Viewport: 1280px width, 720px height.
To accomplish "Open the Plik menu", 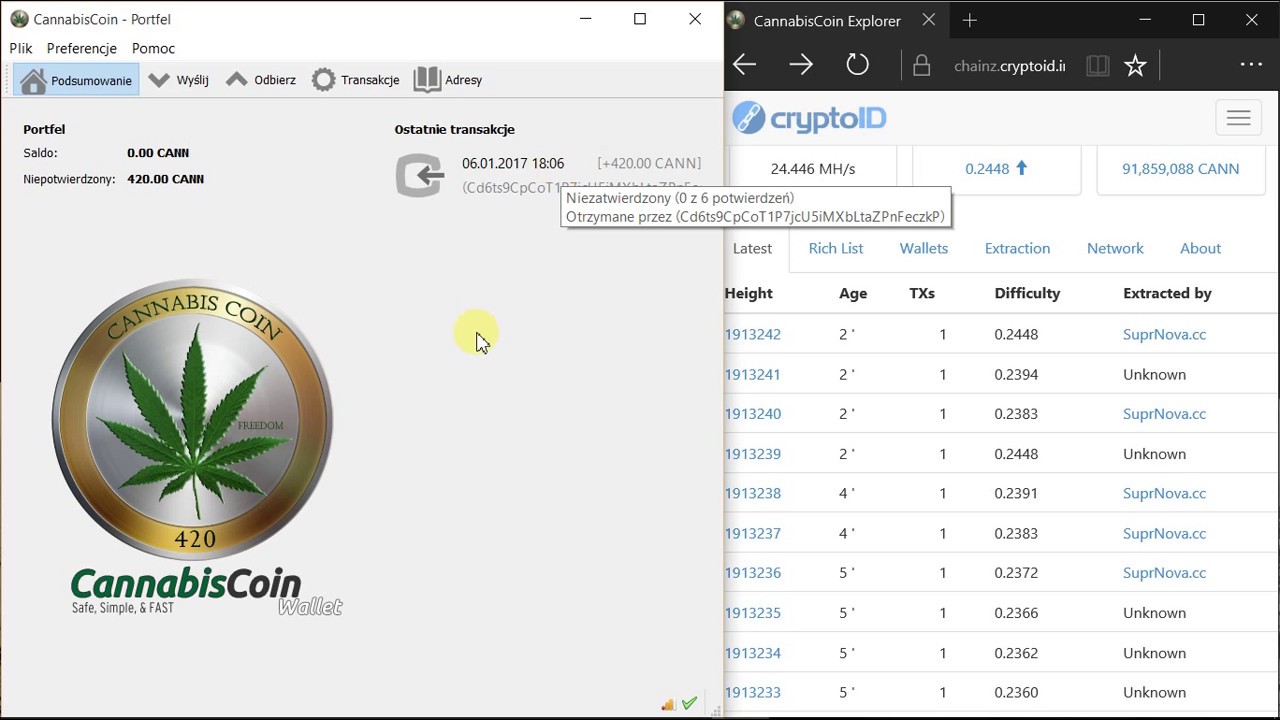I will tap(21, 48).
